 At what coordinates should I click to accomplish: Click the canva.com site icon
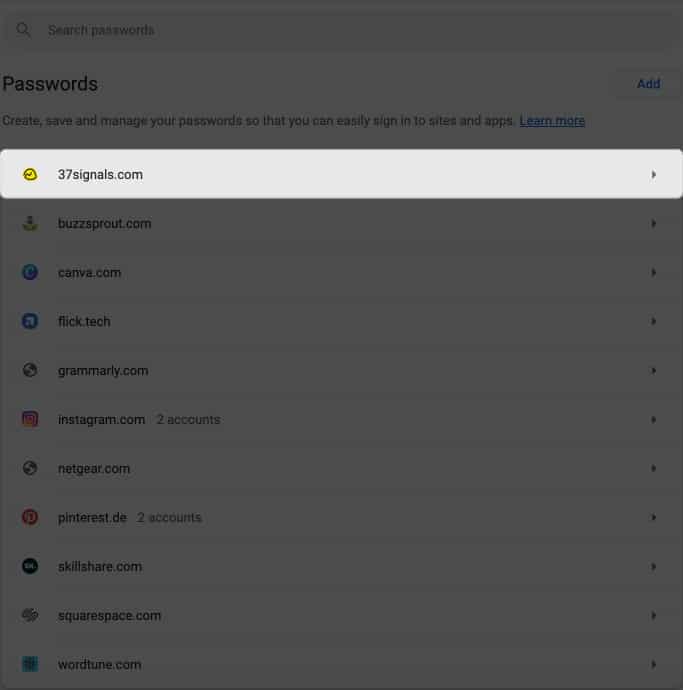(30, 273)
